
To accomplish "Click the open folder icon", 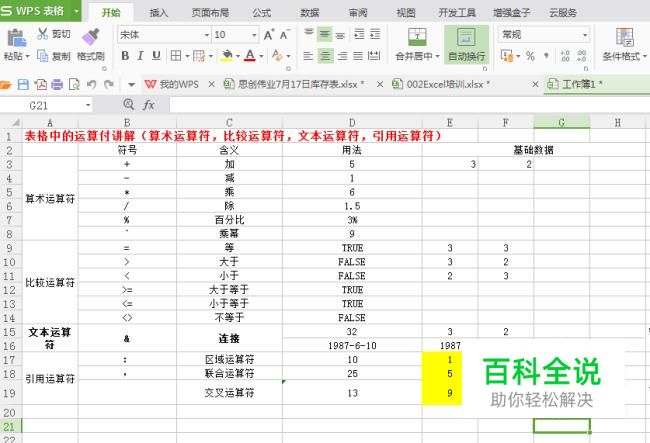I will click(6, 85).
